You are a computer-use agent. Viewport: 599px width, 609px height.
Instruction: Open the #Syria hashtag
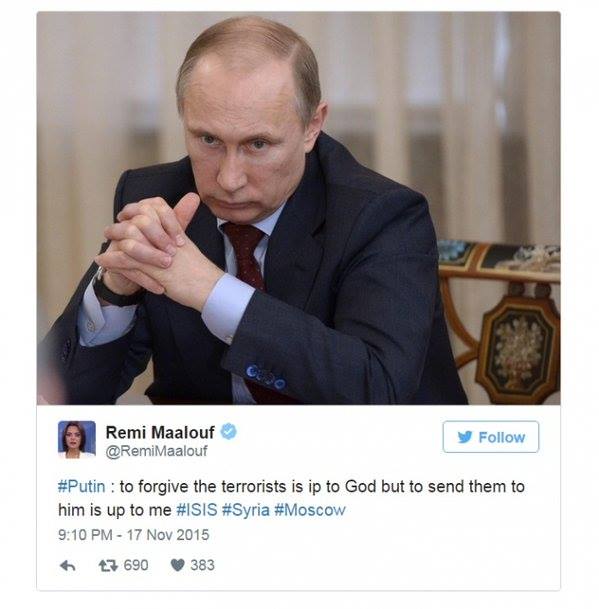click(246, 510)
